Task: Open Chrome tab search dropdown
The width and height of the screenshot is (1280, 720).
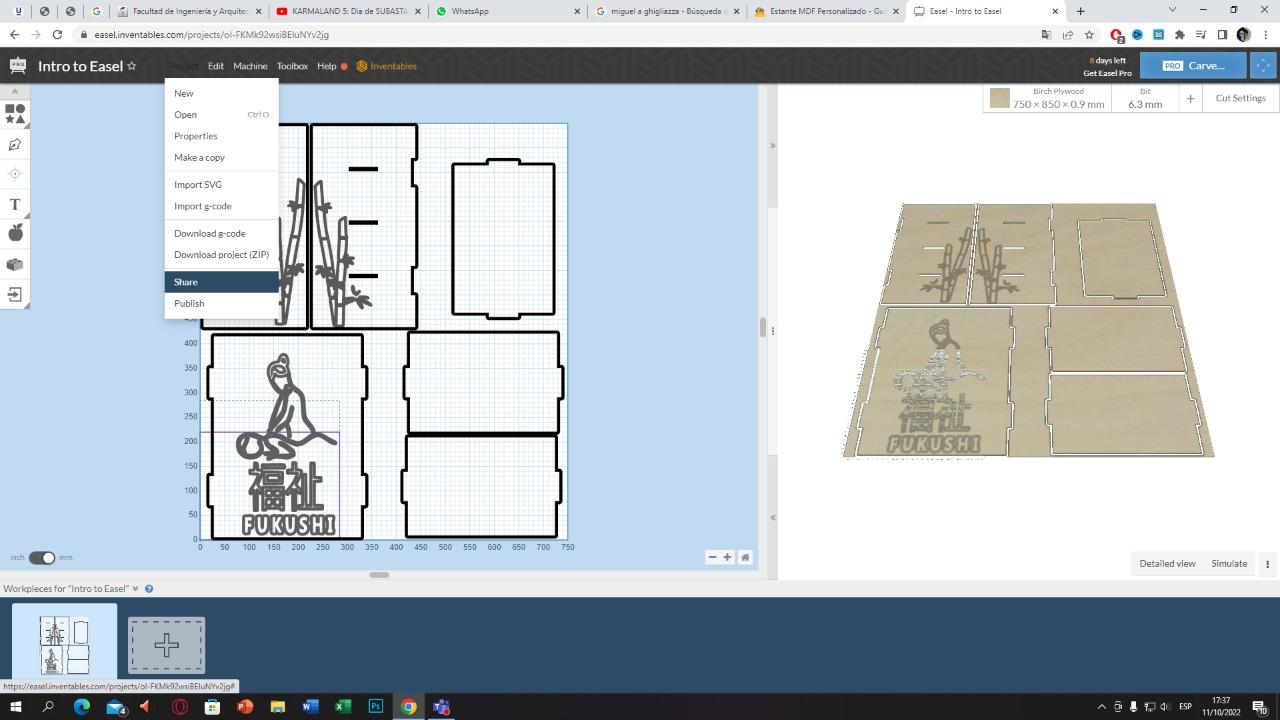Action: [x=1172, y=10]
